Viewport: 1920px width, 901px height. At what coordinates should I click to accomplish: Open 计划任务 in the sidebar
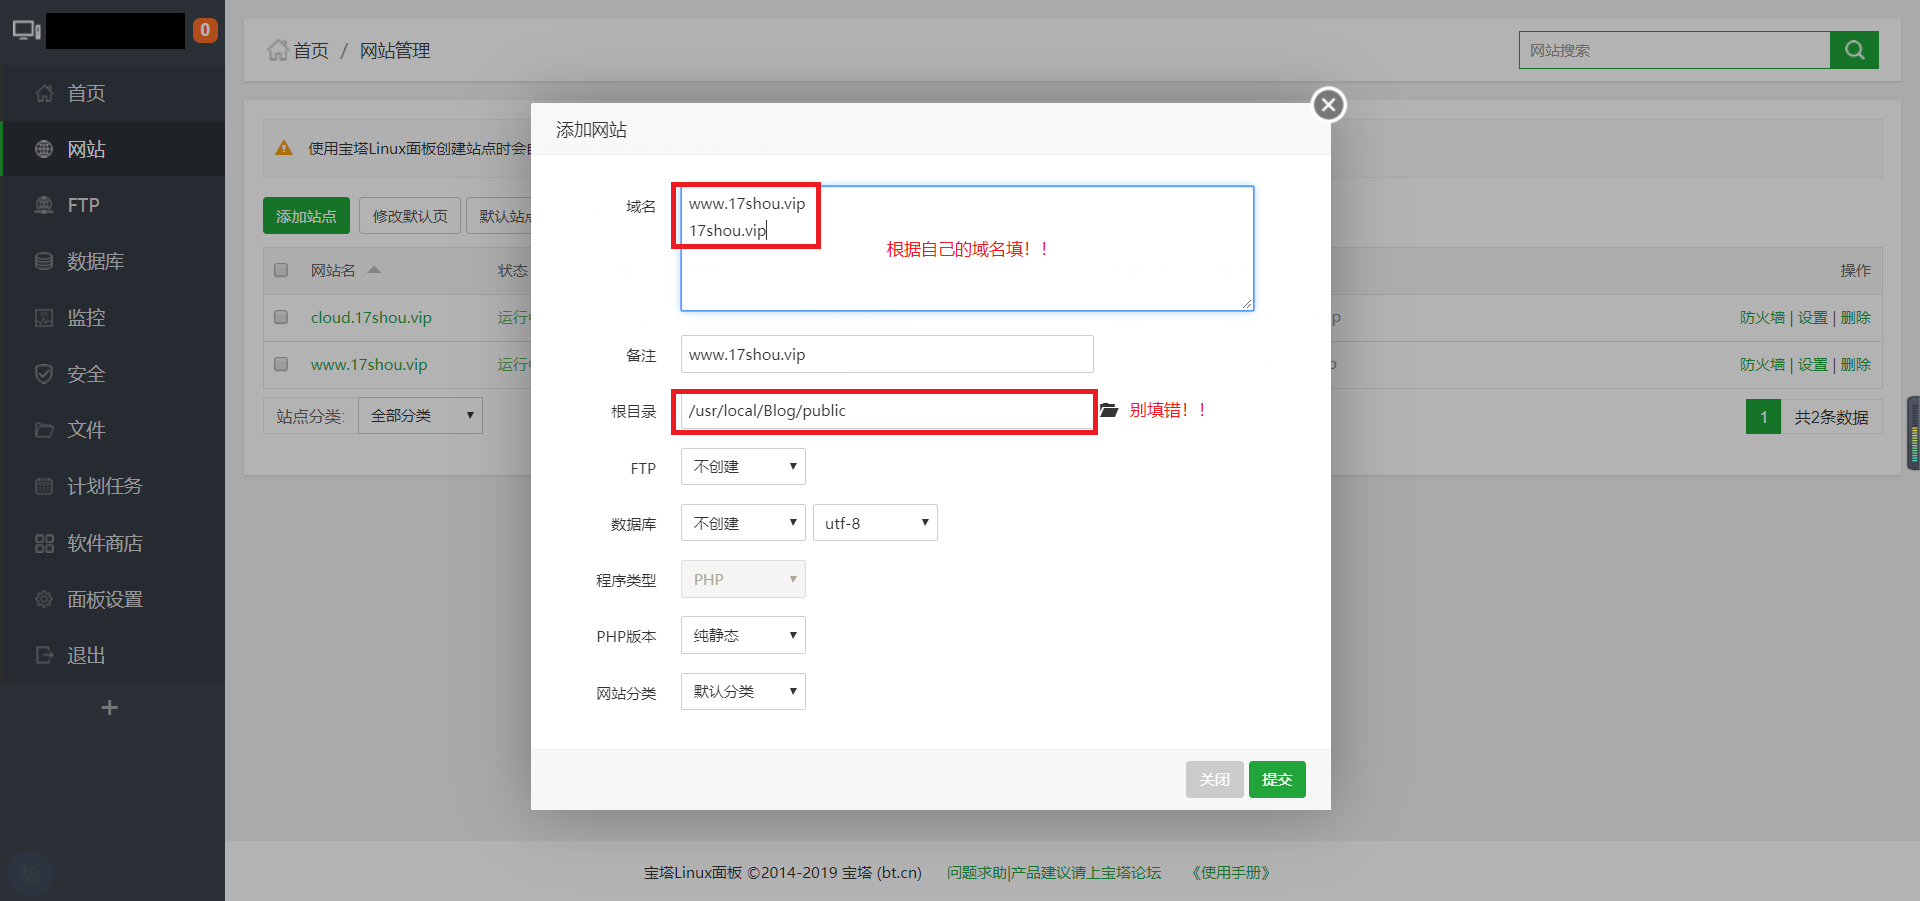pos(112,486)
